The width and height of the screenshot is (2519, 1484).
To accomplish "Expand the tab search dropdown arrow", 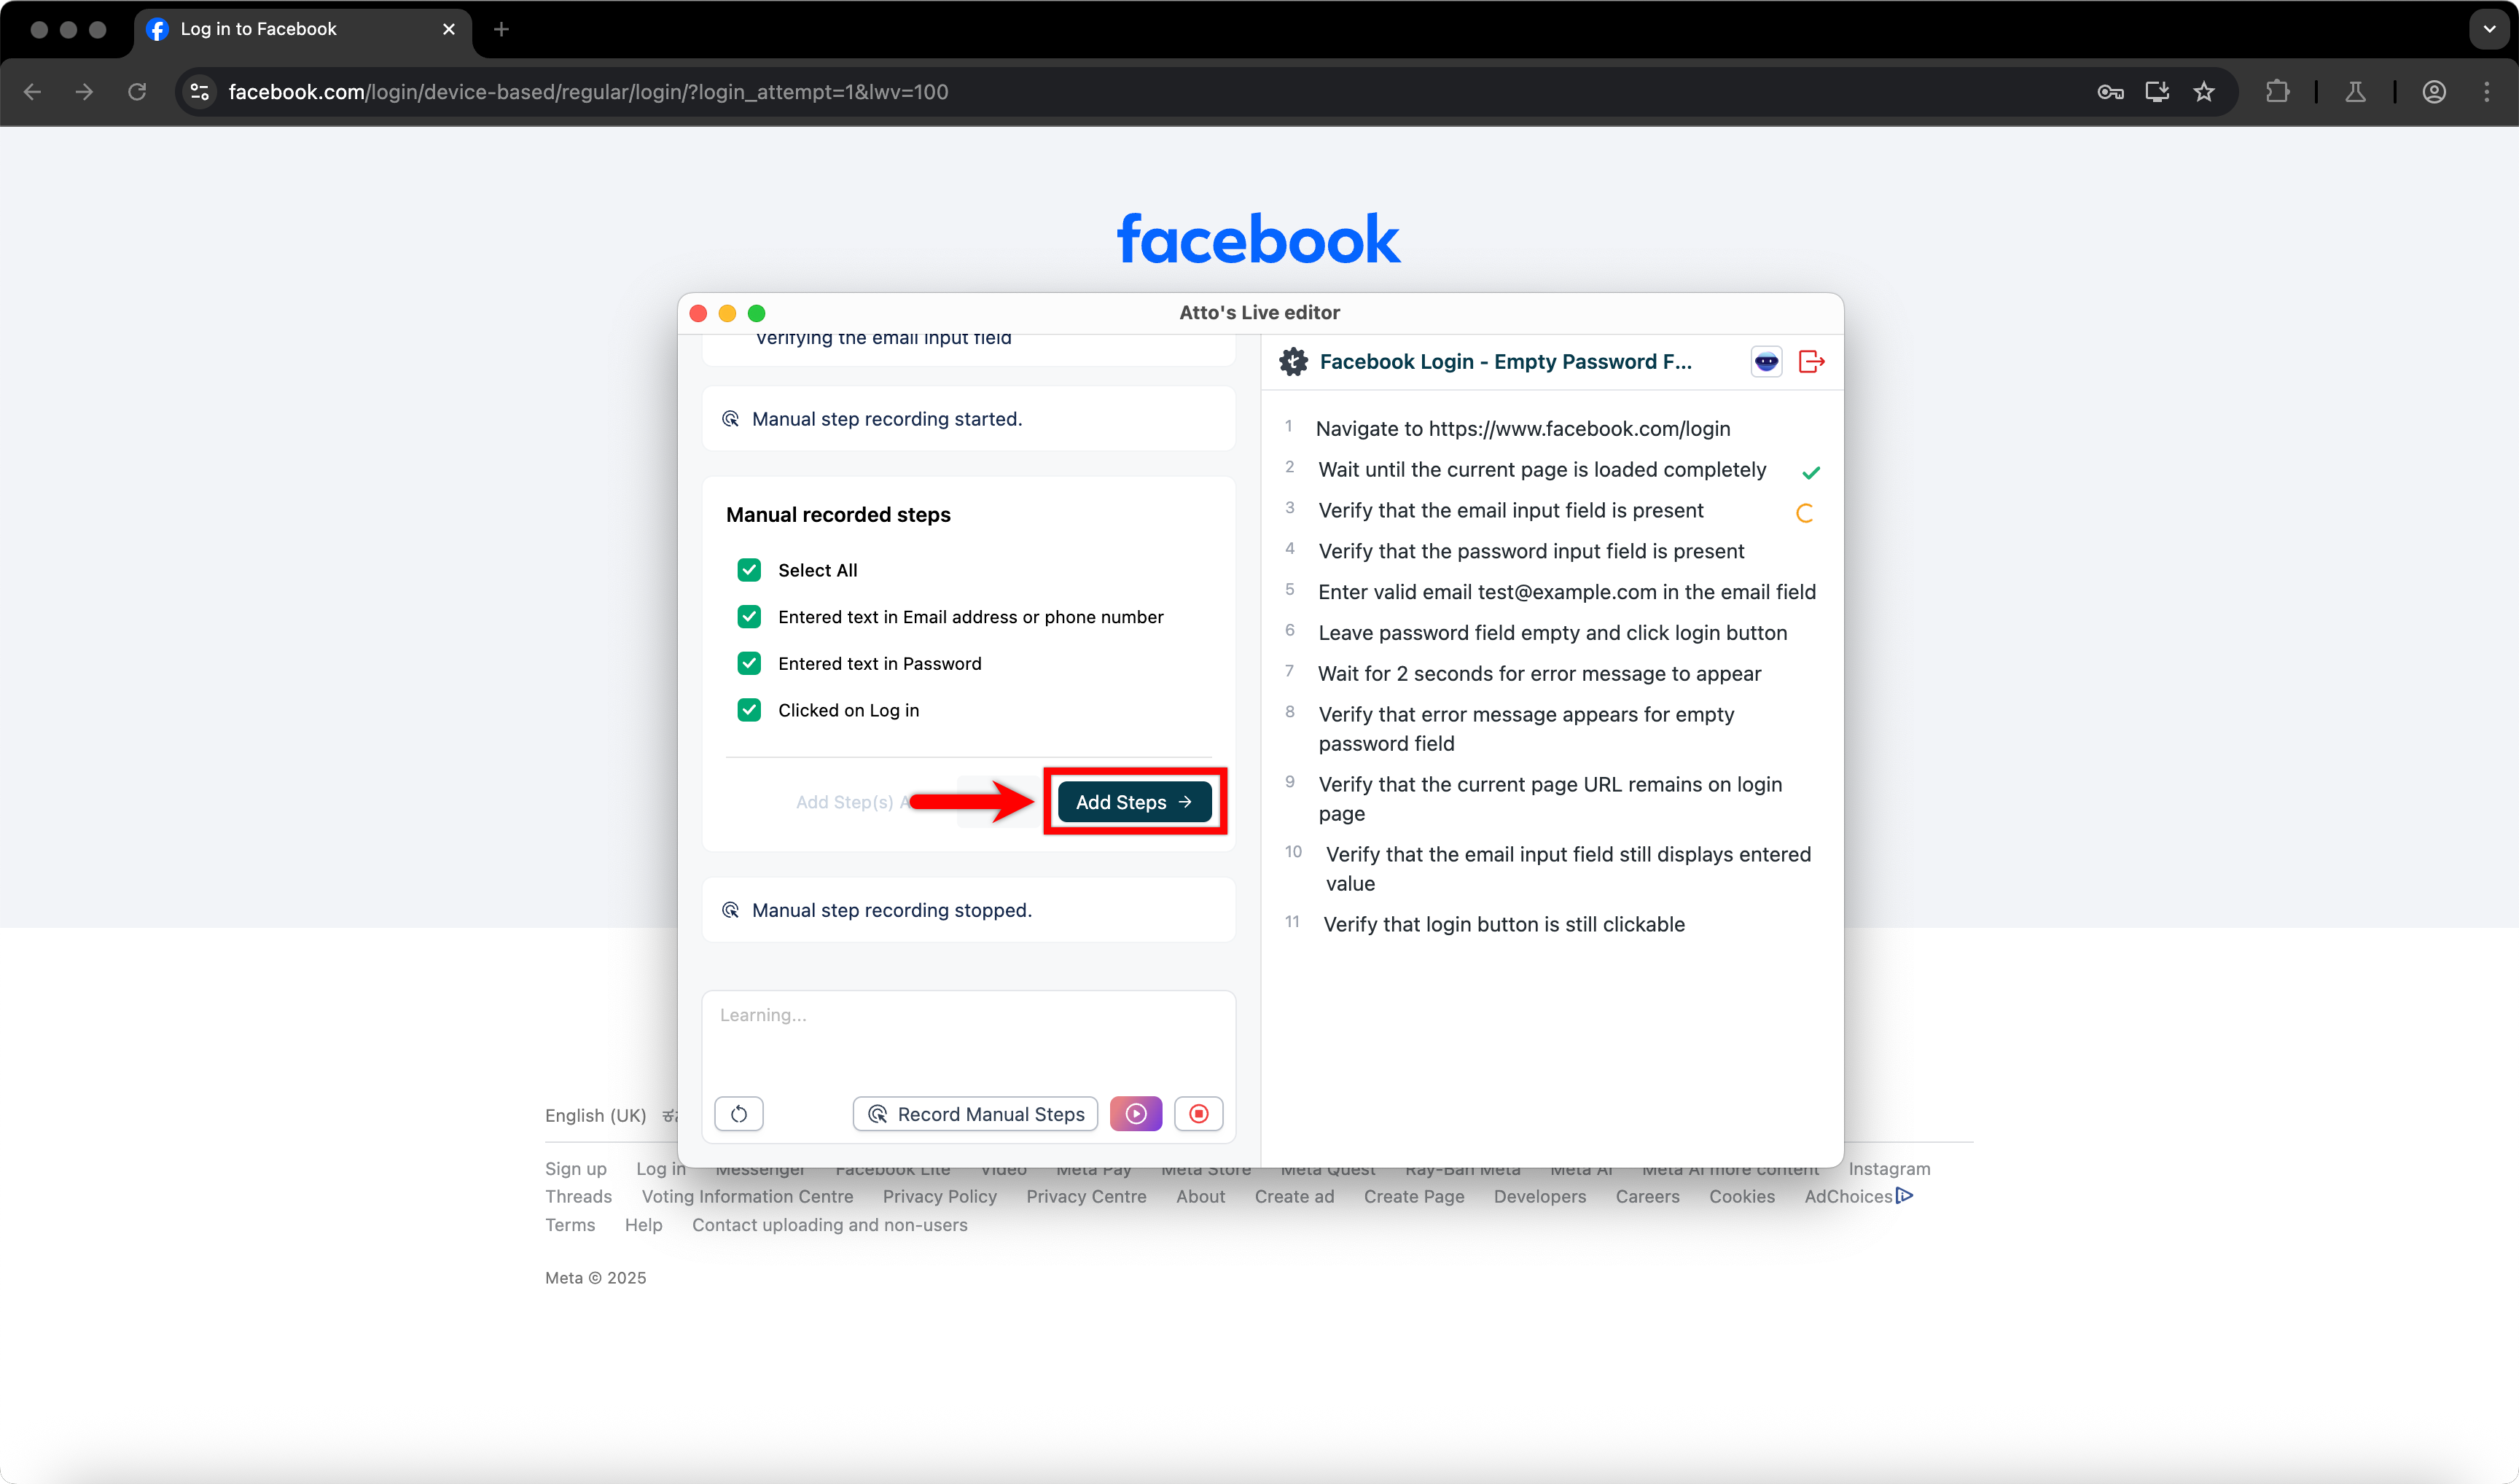I will point(2489,29).
